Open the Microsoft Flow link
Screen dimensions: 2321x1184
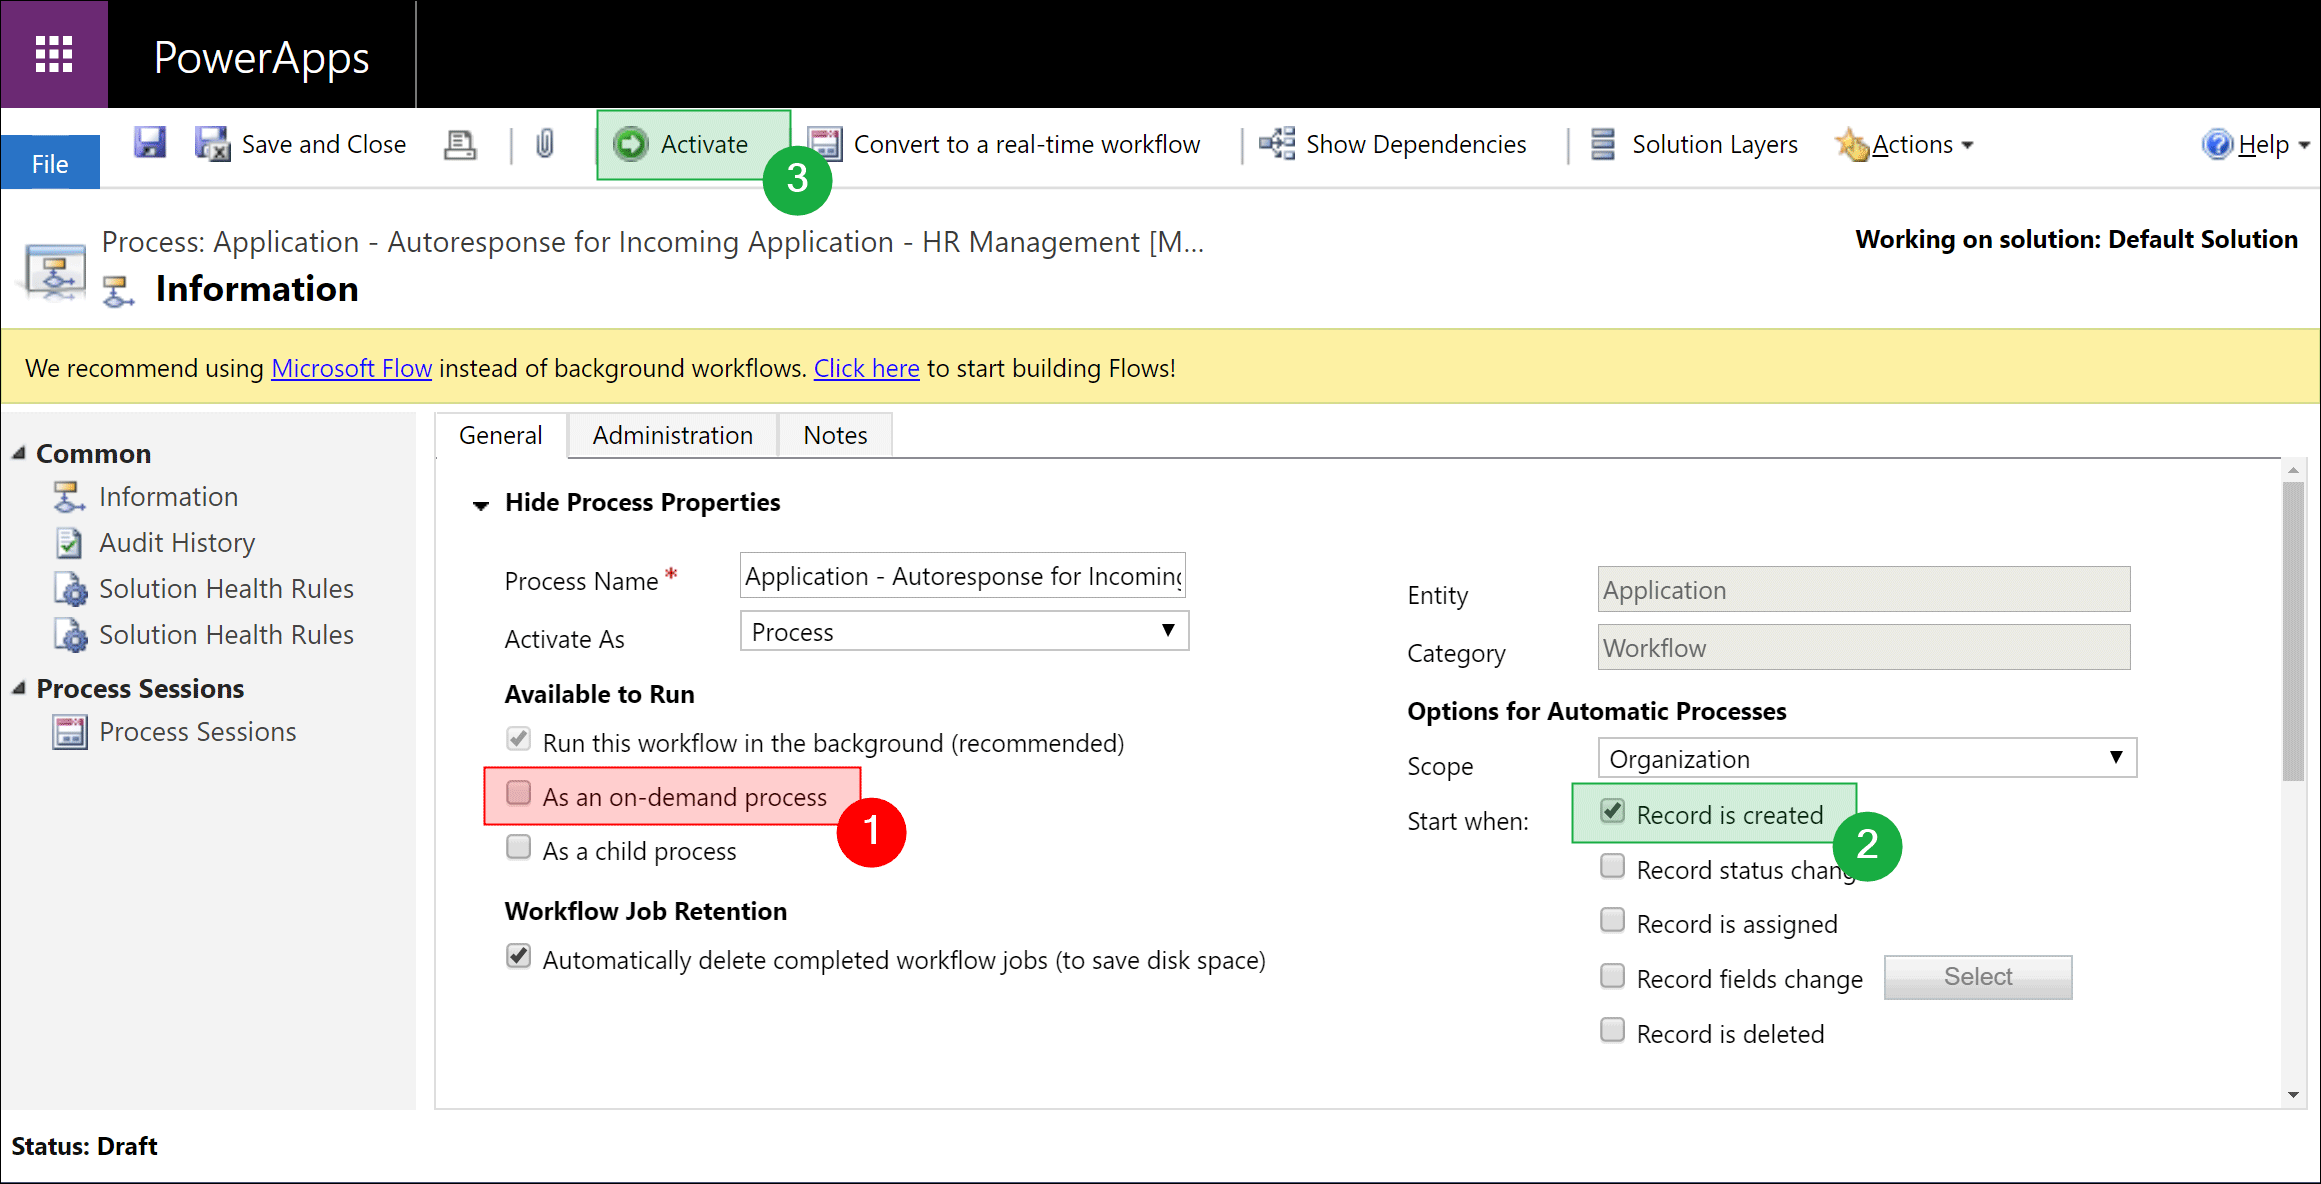pos(351,369)
